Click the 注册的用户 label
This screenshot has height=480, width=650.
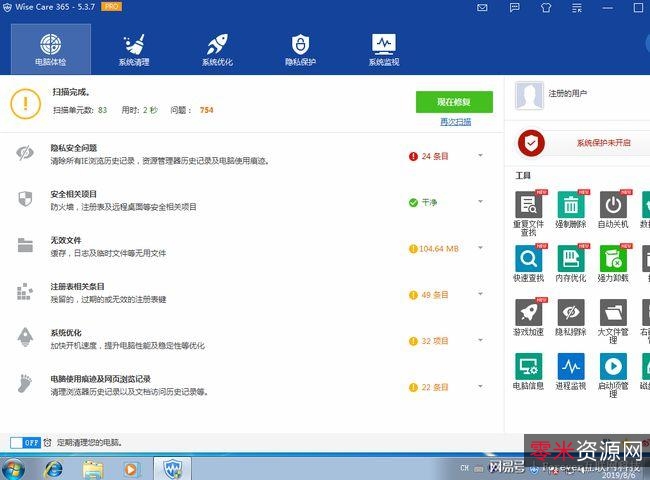(568, 94)
